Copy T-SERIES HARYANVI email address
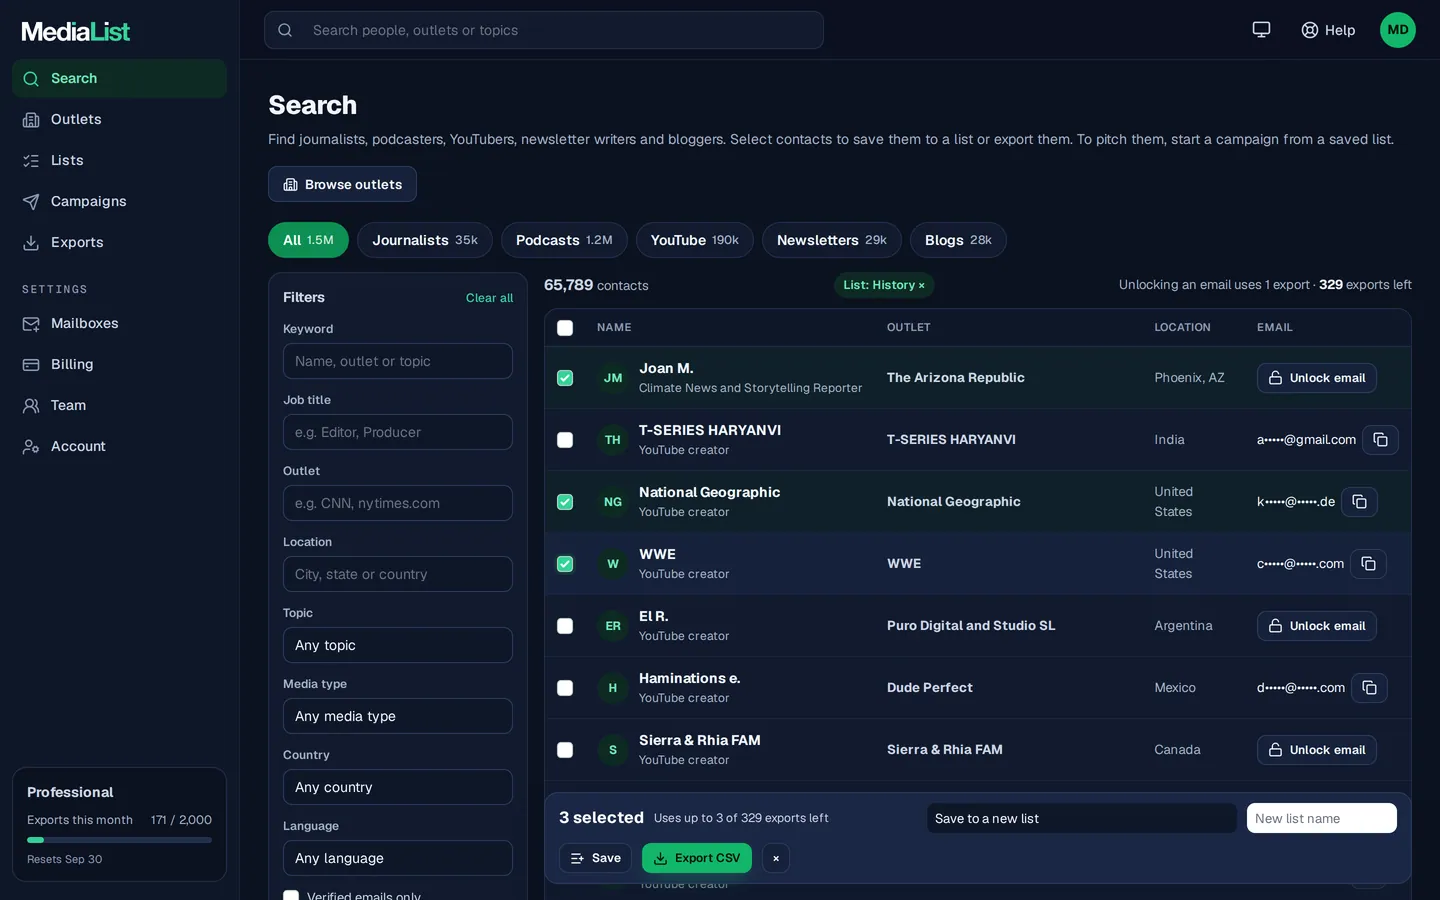This screenshot has width=1440, height=900. (x=1380, y=440)
